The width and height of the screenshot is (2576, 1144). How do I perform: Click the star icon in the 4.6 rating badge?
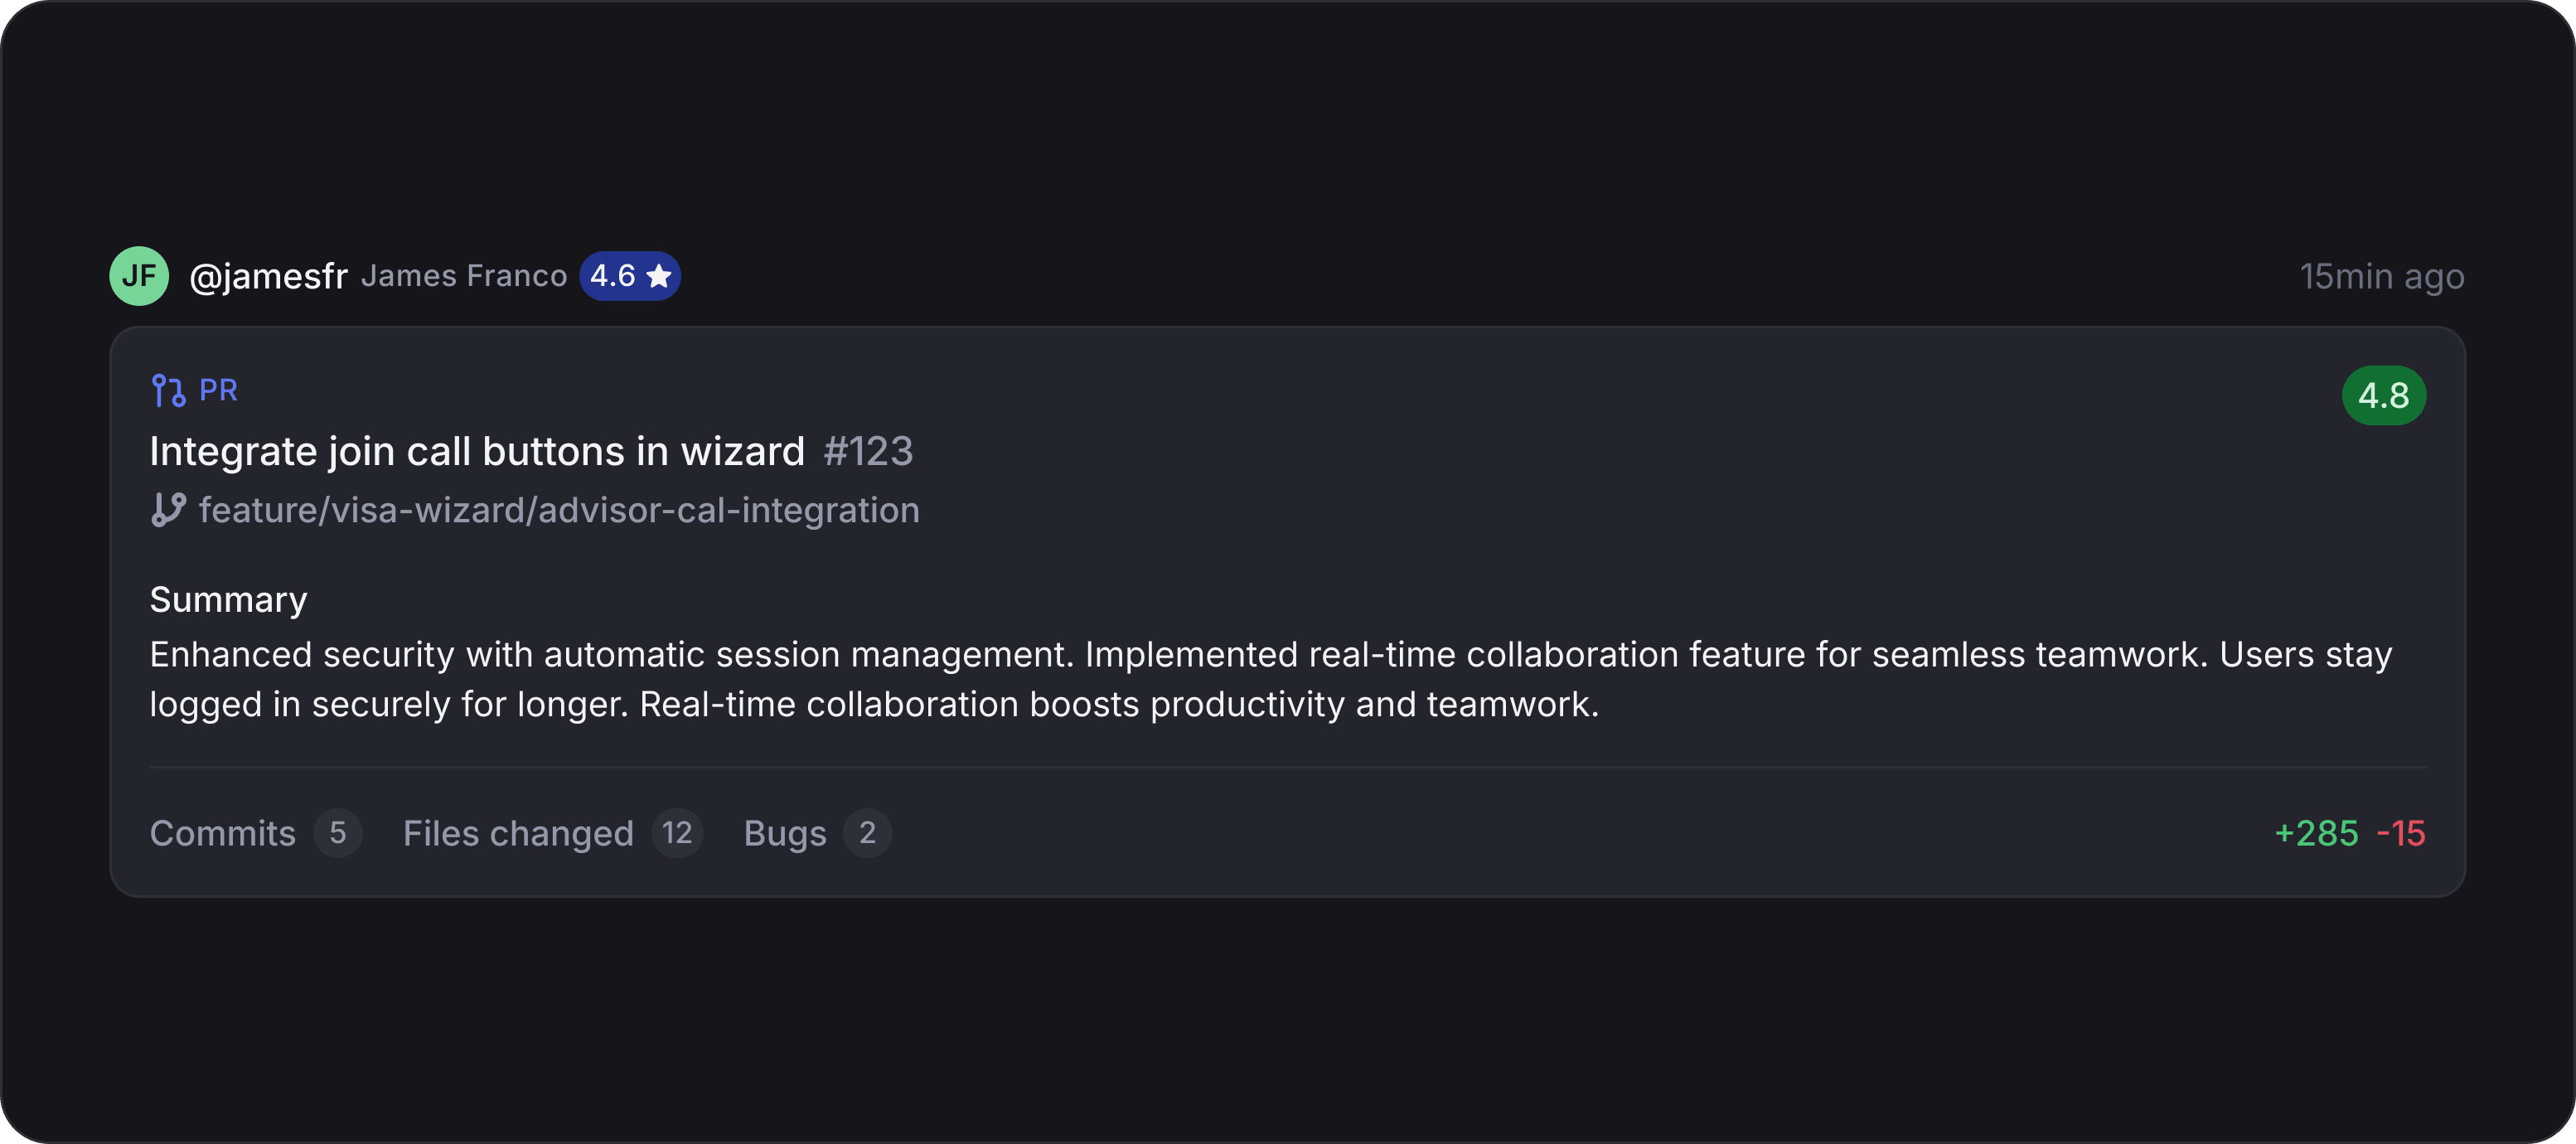(x=660, y=275)
